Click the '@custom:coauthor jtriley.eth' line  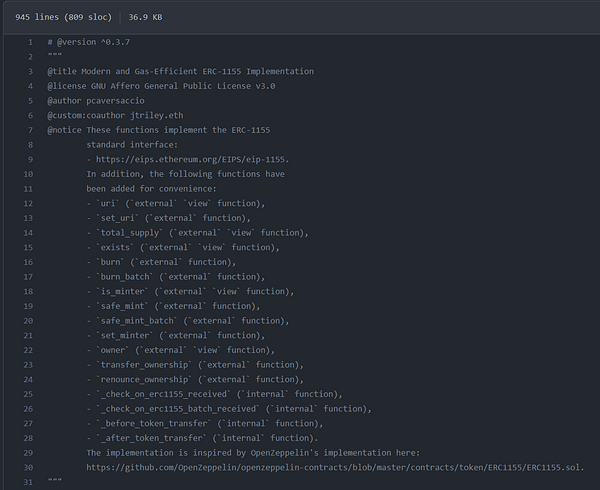tap(115, 116)
